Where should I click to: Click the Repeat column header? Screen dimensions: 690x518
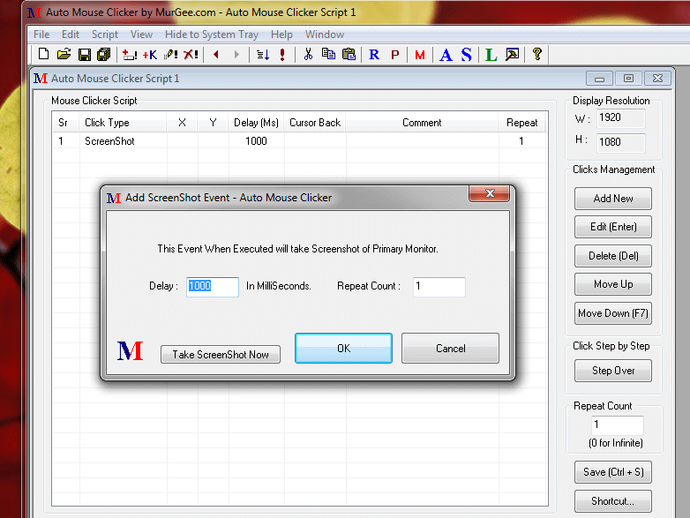click(522, 123)
